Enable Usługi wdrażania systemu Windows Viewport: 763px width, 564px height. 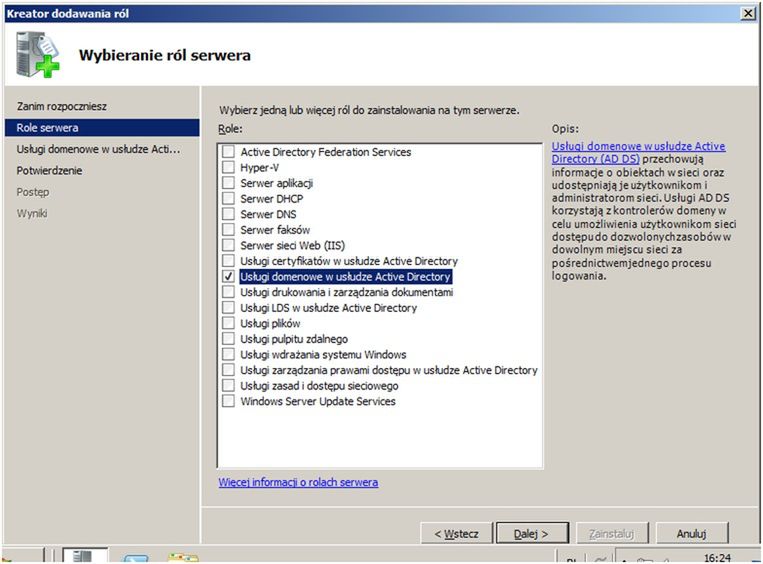tap(228, 354)
